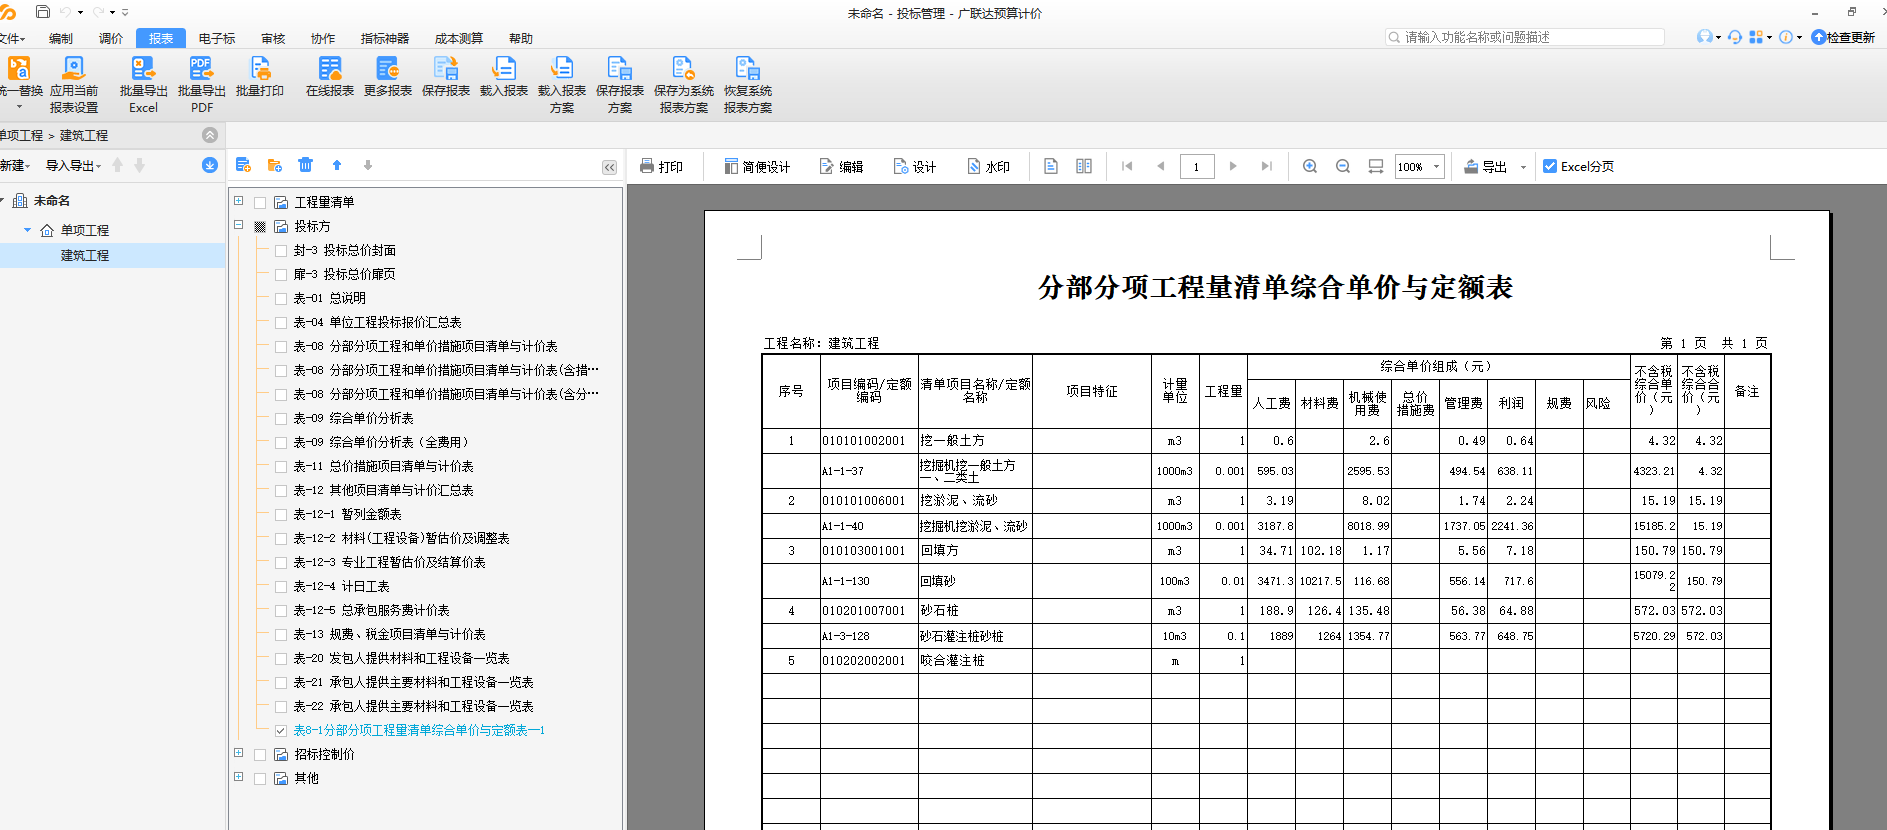Open the 电子标 menu tab
The image size is (1887, 830).
coord(217,39)
